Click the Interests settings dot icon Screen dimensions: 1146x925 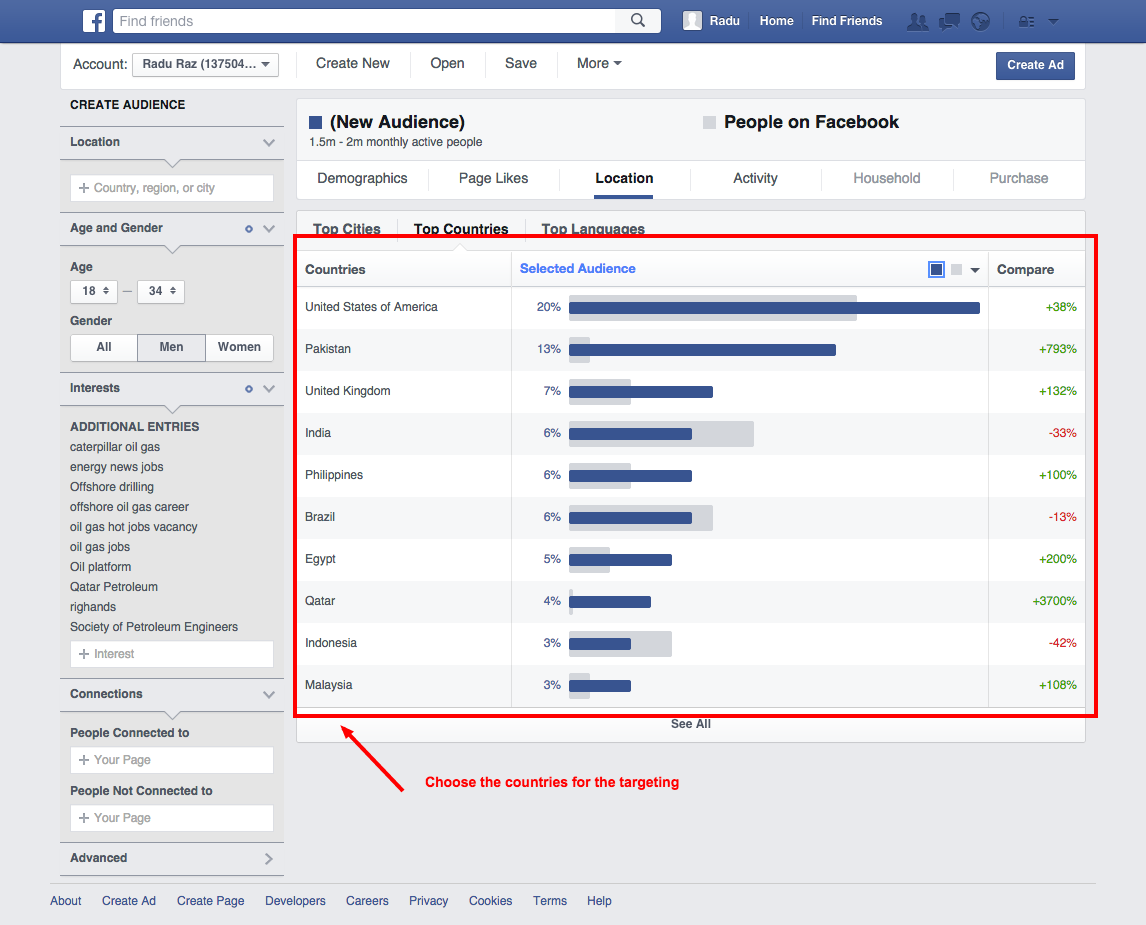tap(248, 389)
